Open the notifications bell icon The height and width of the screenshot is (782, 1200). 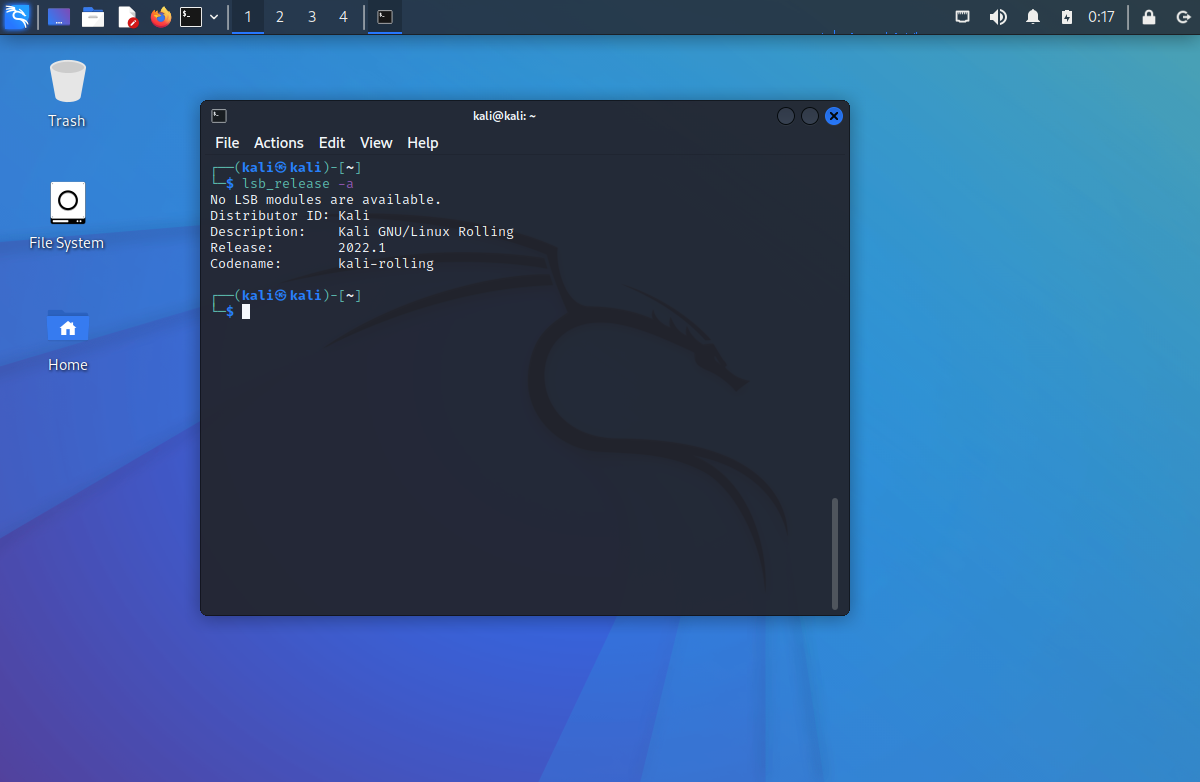tap(1033, 17)
